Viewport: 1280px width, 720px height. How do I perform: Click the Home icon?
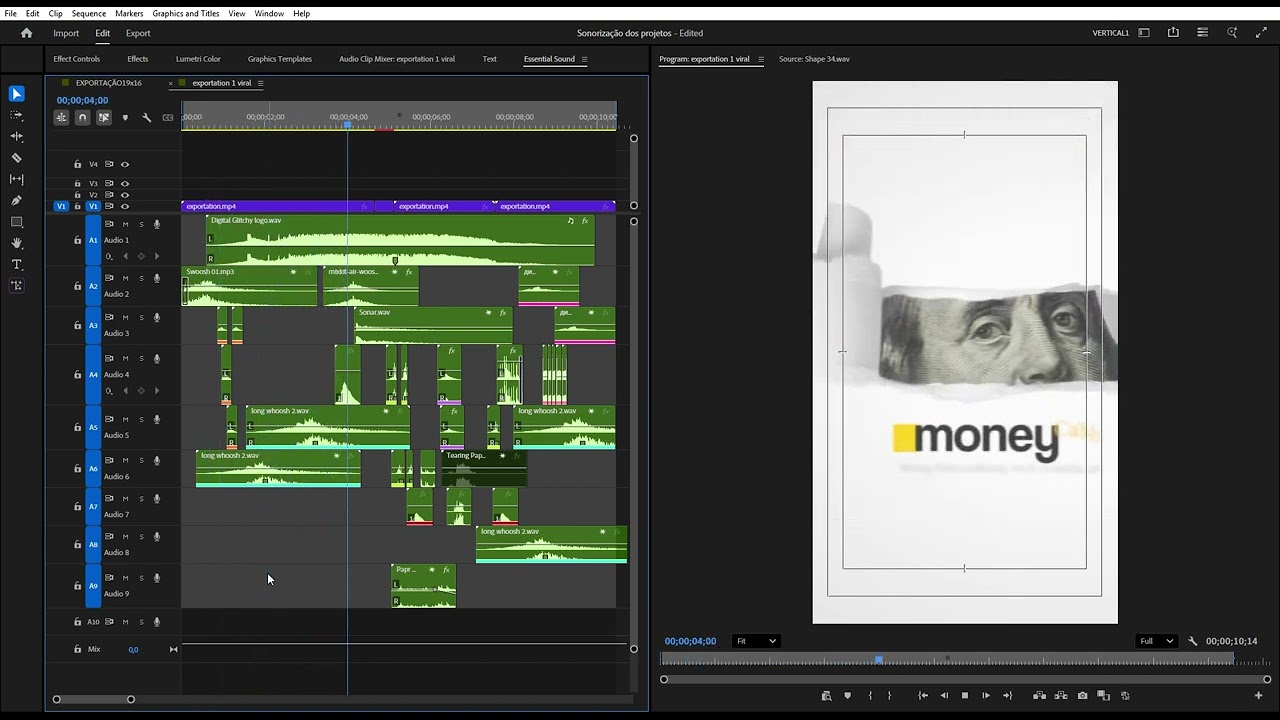[27, 33]
